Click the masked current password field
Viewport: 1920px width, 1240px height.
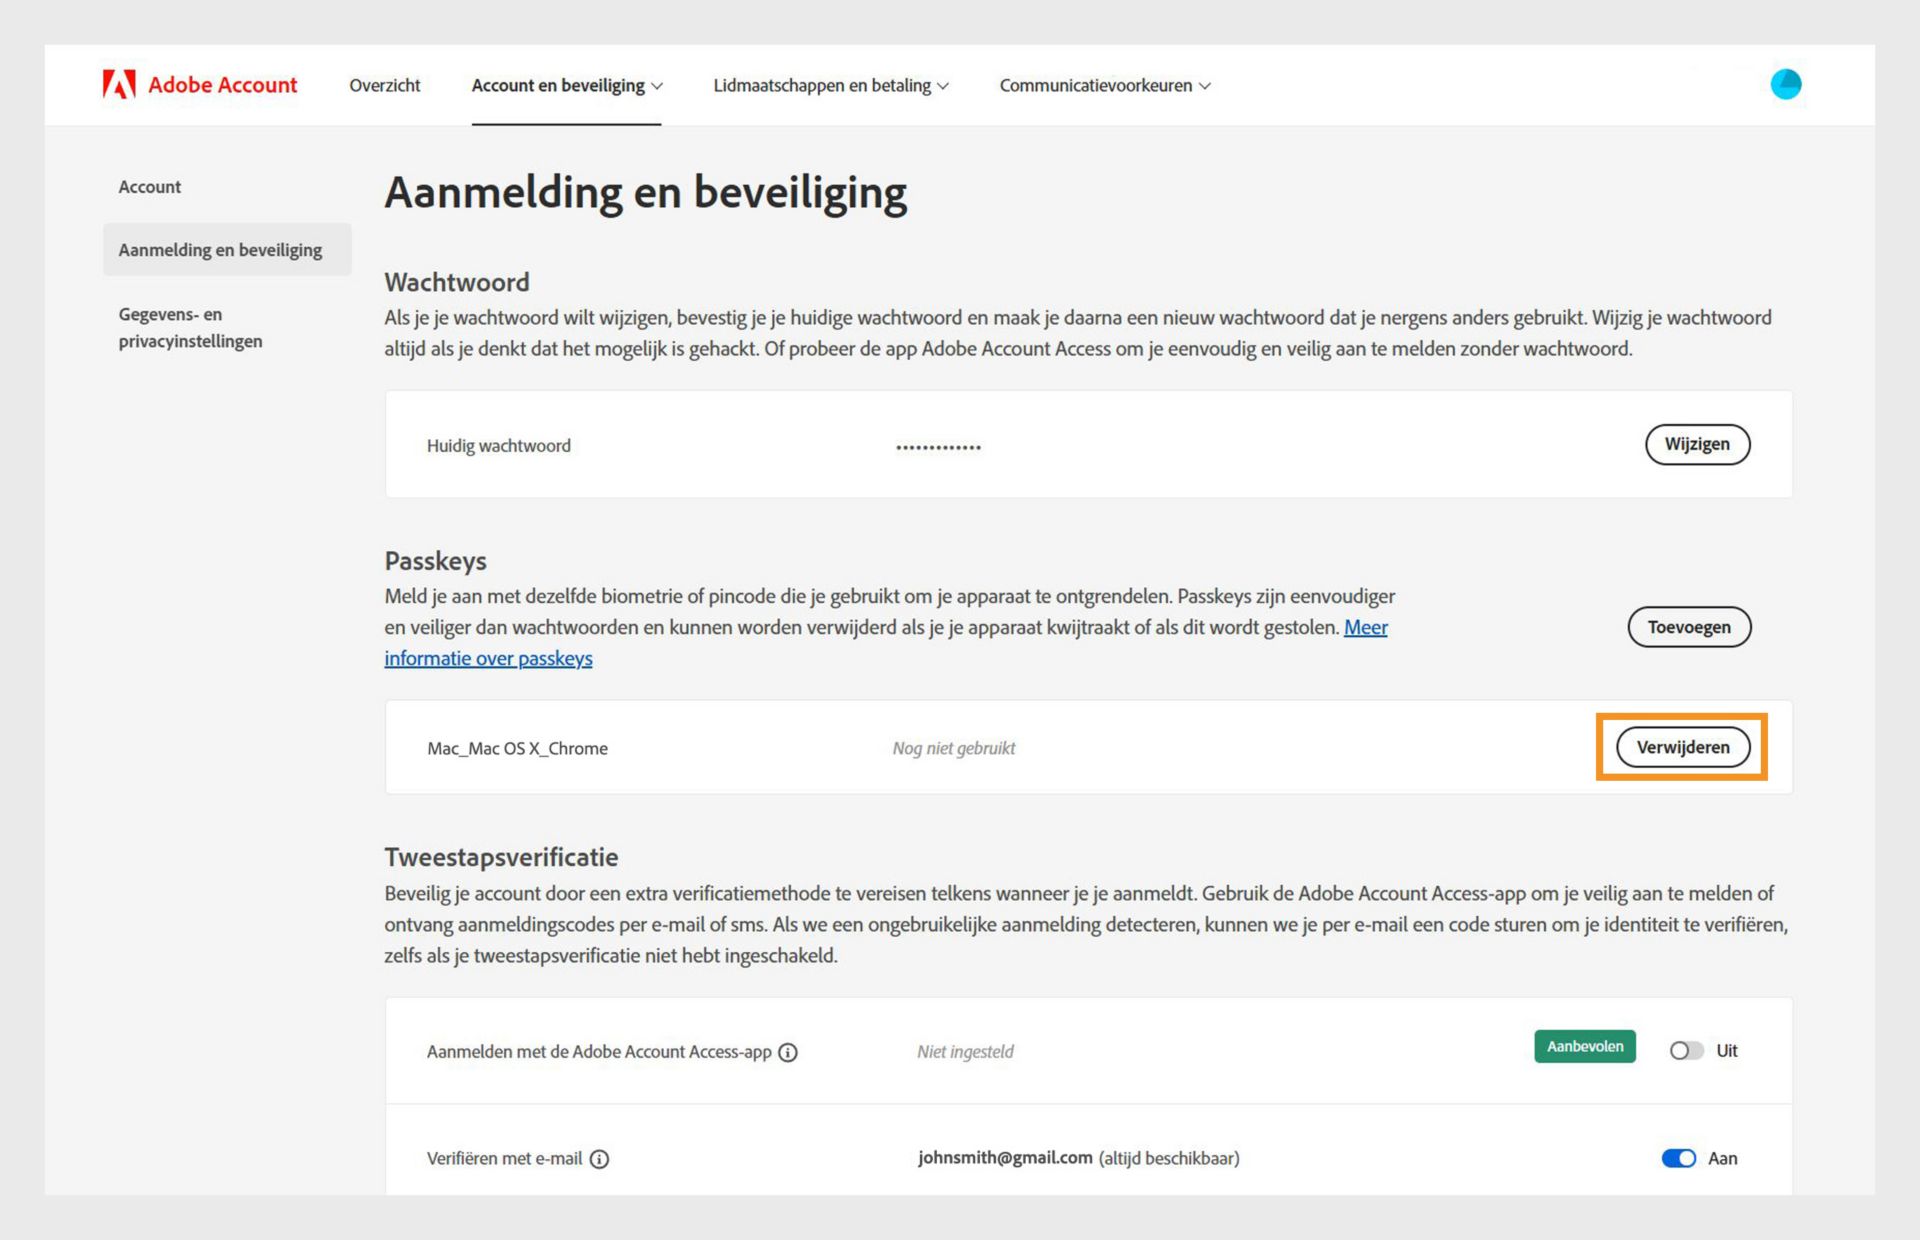938,447
